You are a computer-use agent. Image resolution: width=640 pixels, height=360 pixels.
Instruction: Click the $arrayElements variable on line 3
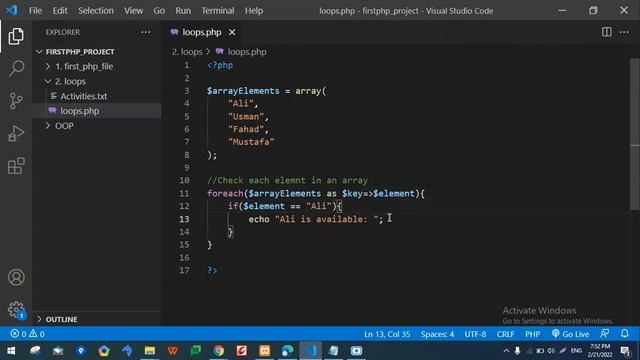pyautogui.click(x=243, y=91)
